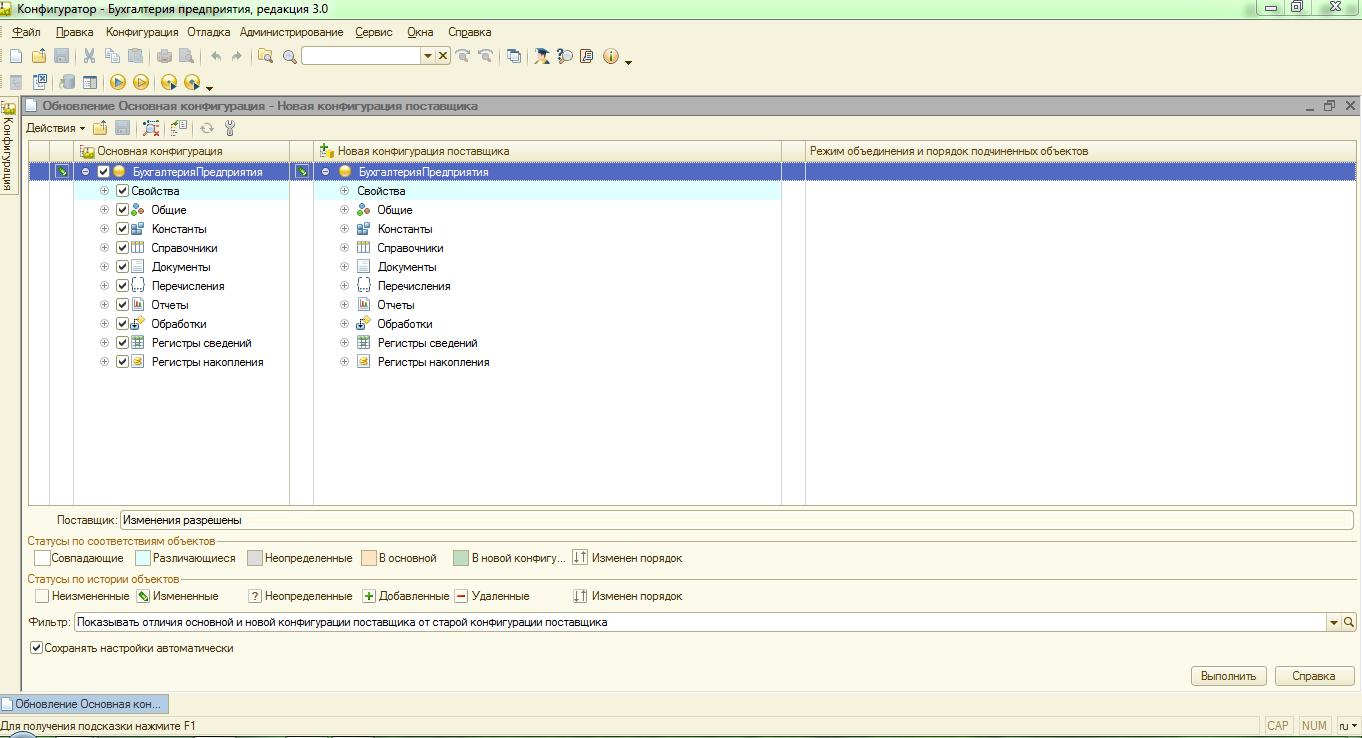The height and width of the screenshot is (738, 1362).
Task: Open global search with the folder-magnifier icon
Action: (x=265, y=57)
